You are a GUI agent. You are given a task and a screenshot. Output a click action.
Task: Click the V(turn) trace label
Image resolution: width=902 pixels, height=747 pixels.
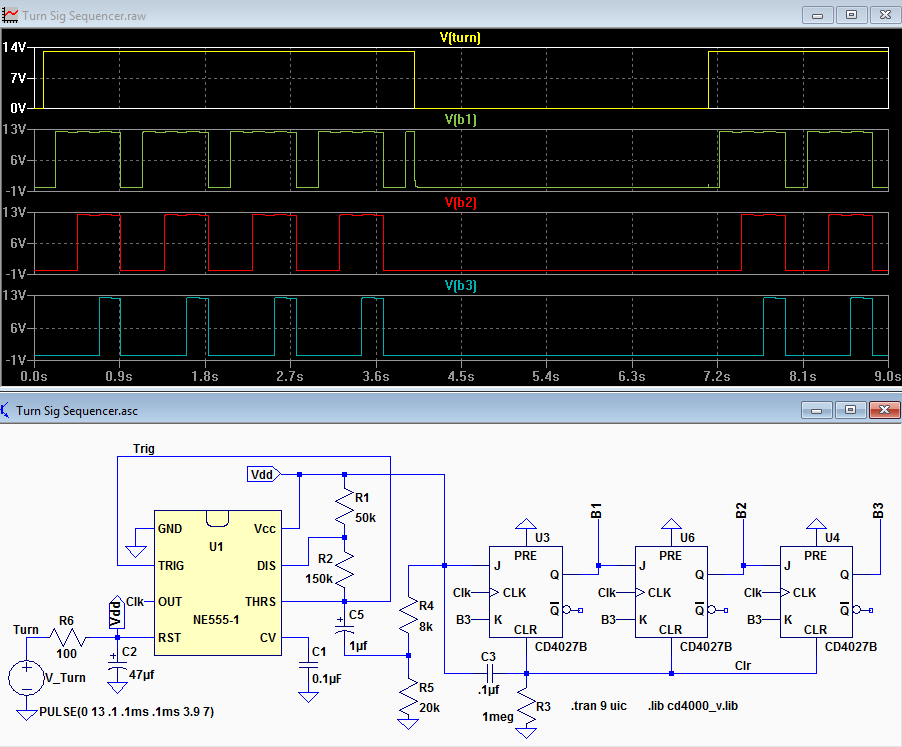(x=460, y=37)
